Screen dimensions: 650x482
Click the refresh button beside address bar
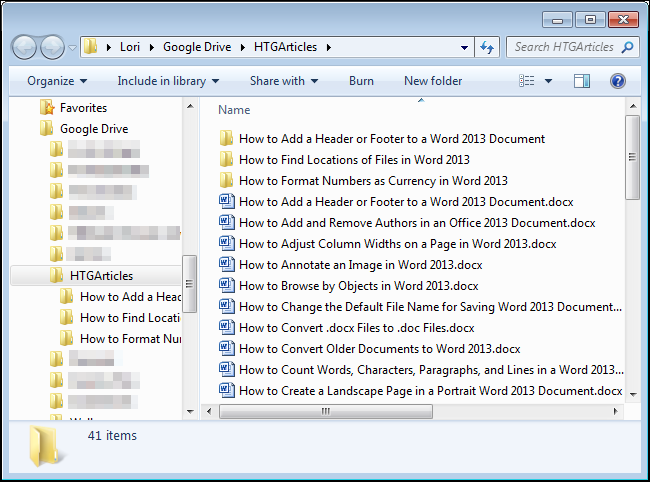[488, 47]
